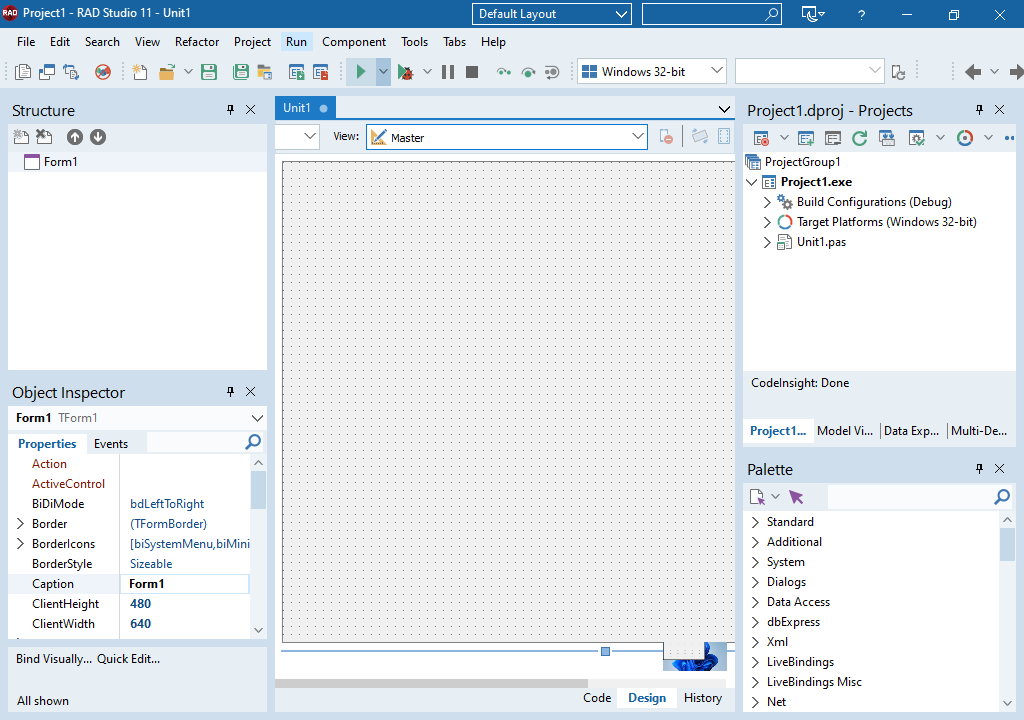Screen dimensions: 1024x720
Task: Click the purple arrow pointer in Palette
Action: [x=796, y=497]
